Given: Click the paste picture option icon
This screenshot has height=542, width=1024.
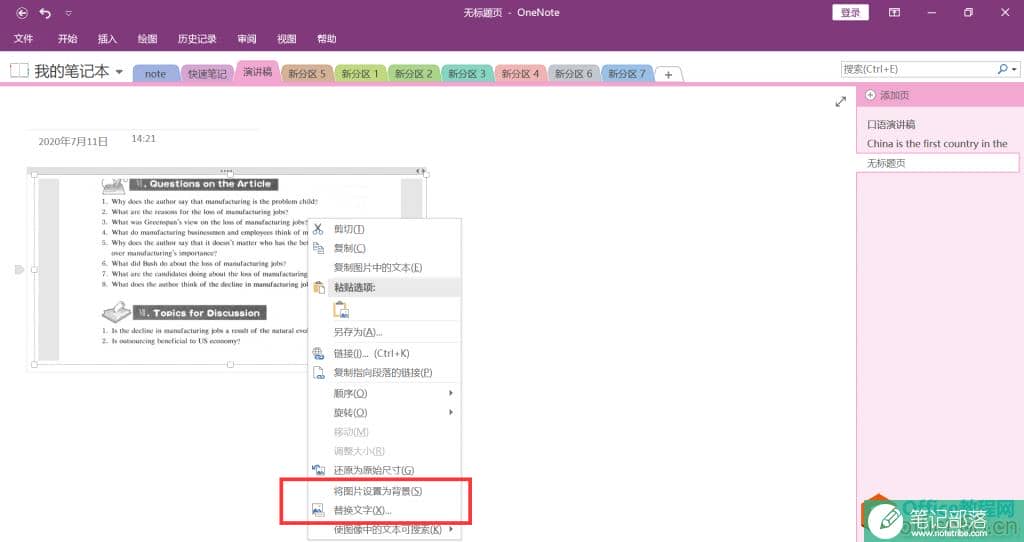Looking at the screenshot, I should (341, 310).
